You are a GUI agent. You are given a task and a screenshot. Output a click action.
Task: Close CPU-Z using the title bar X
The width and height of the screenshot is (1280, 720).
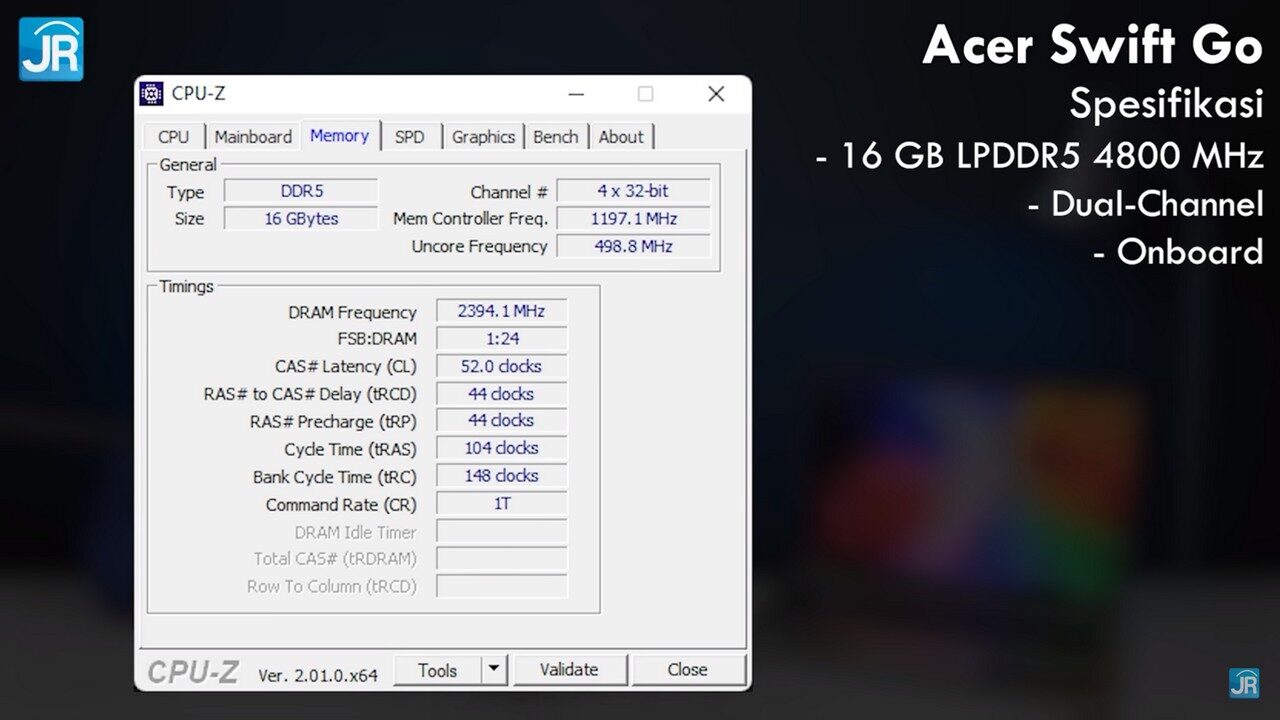[x=716, y=94]
